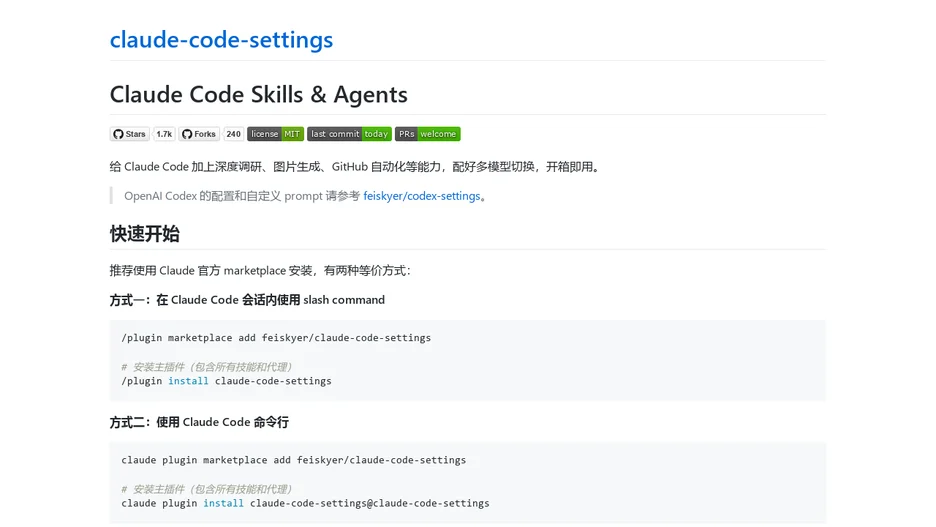Screen dimensions: 936x527
Task: Click the description paragraph starting 给 Claude Code
Action: tap(355, 167)
